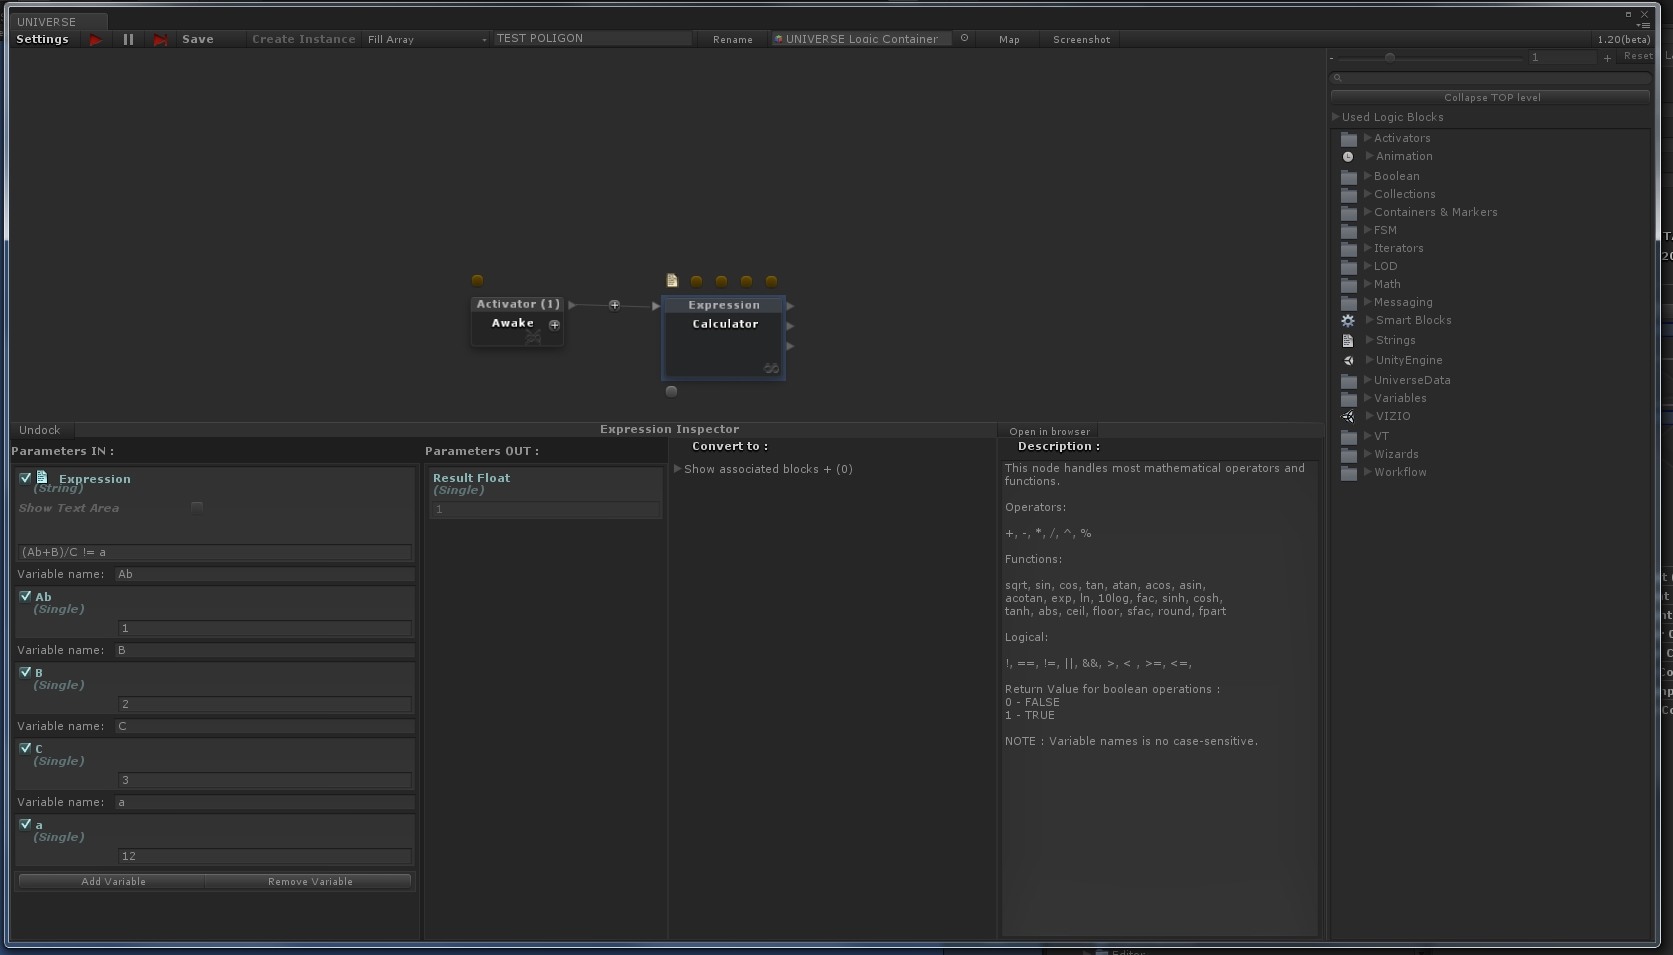The image size is (1673, 955).
Task: Click the plus icon on the Awake node
Action: tap(554, 325)
